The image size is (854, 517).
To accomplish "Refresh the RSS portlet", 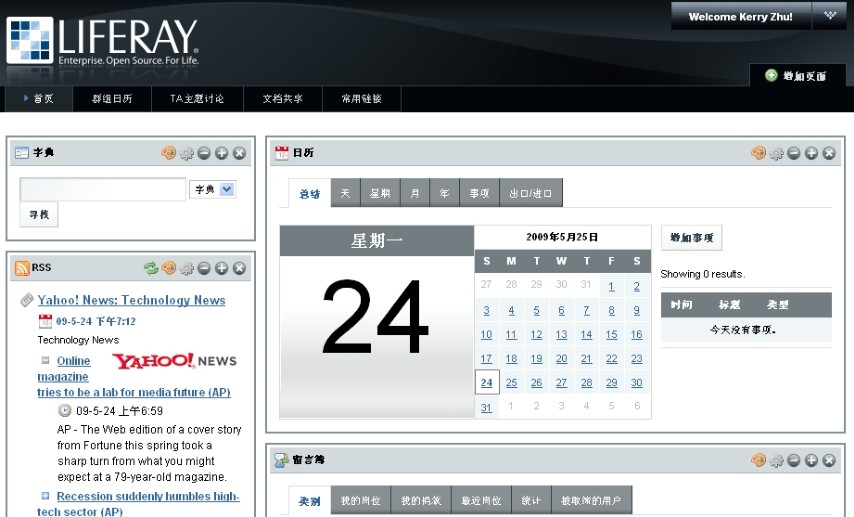I will tap(151, 268).
